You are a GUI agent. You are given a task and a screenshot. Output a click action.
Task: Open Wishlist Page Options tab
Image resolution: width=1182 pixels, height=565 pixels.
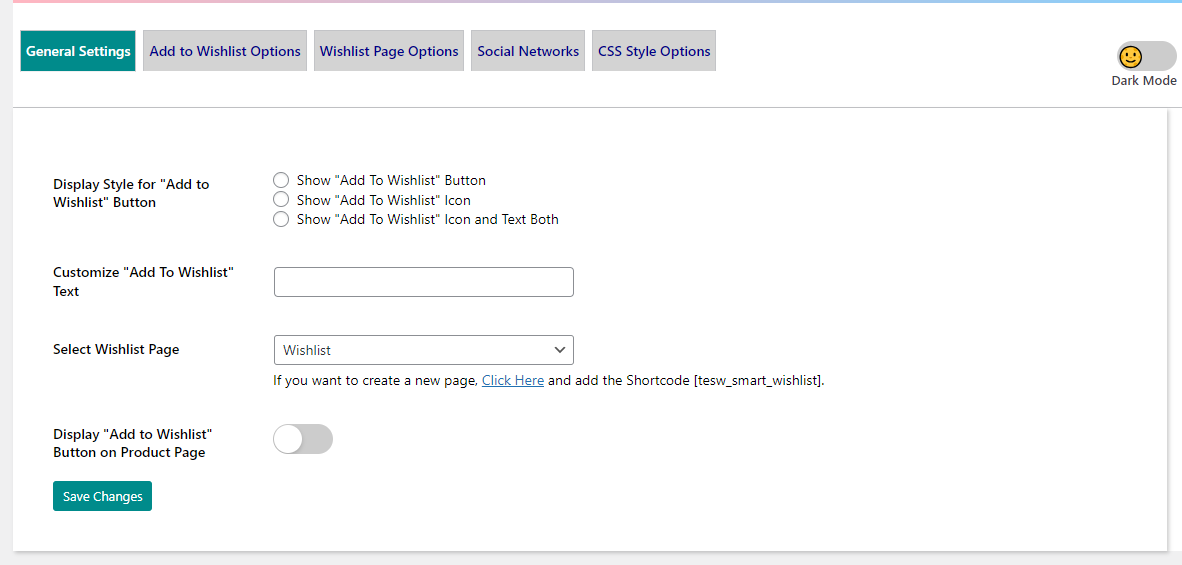tap(389, 51)
